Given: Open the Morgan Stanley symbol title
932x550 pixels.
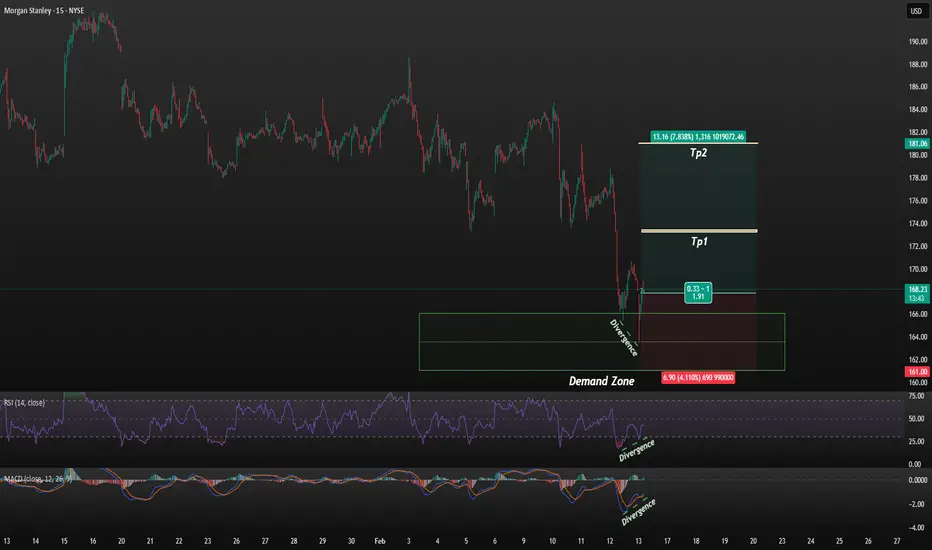Looking at the screenshot, I should pos(44,11).
